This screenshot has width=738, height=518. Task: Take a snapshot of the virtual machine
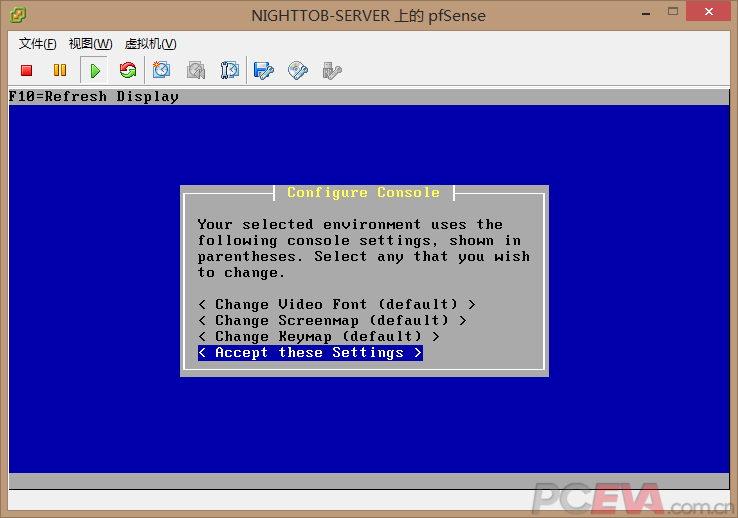tap(162, 70)
